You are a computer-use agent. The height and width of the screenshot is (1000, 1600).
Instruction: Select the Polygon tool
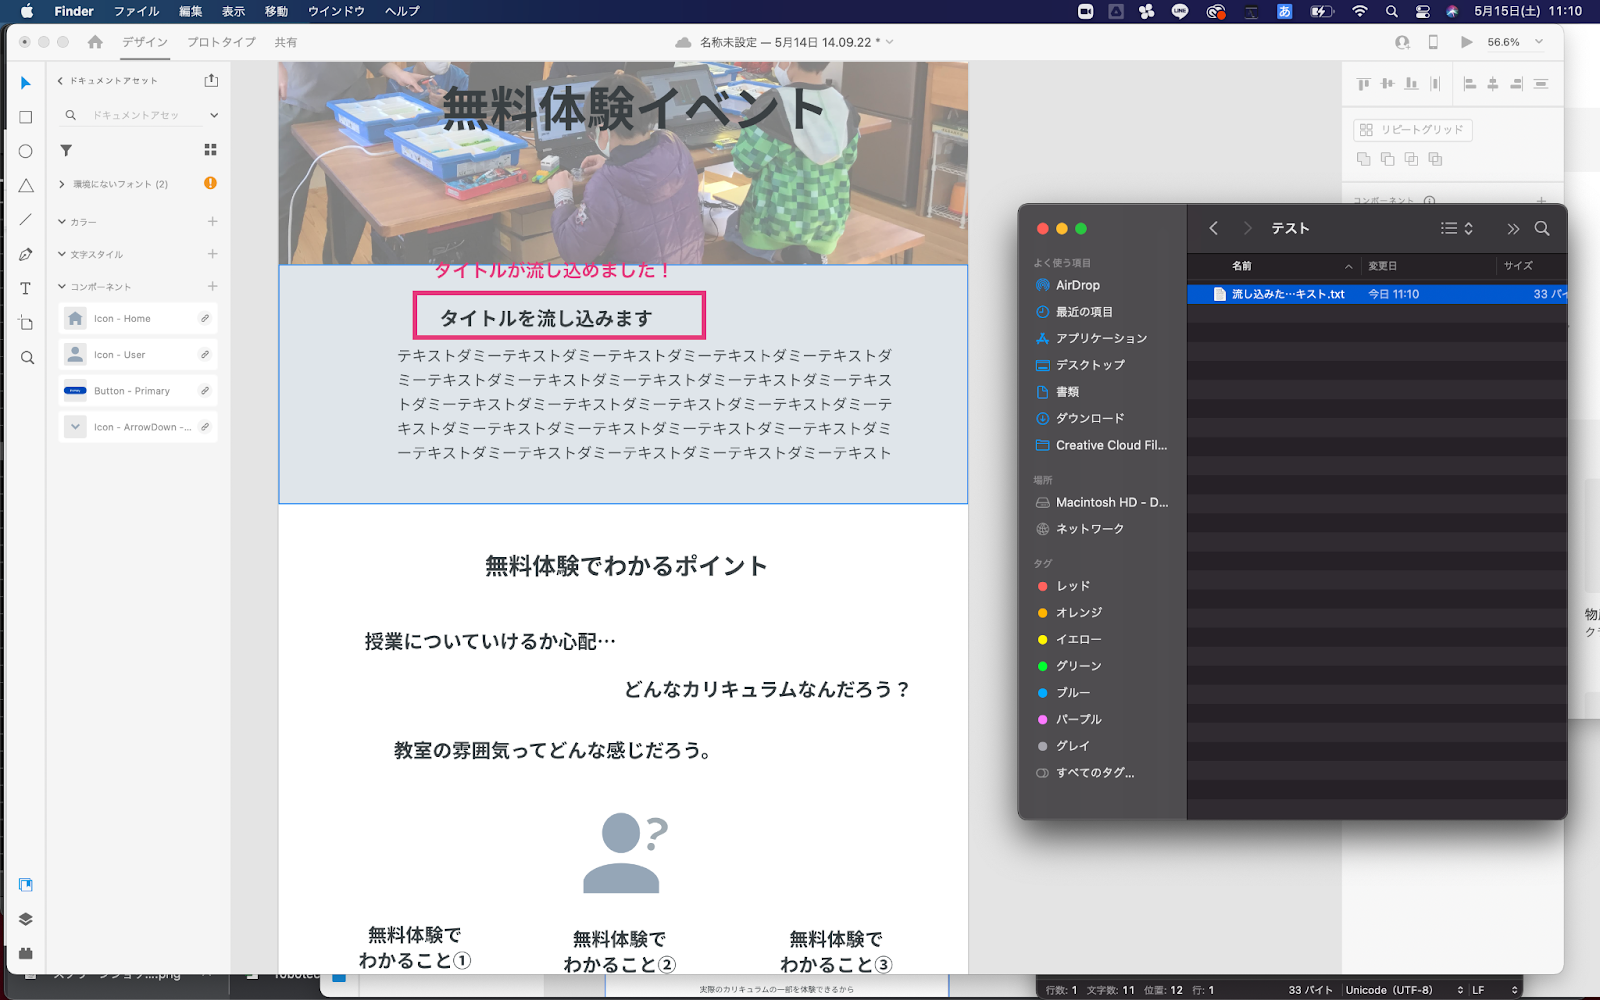(26, 186)
